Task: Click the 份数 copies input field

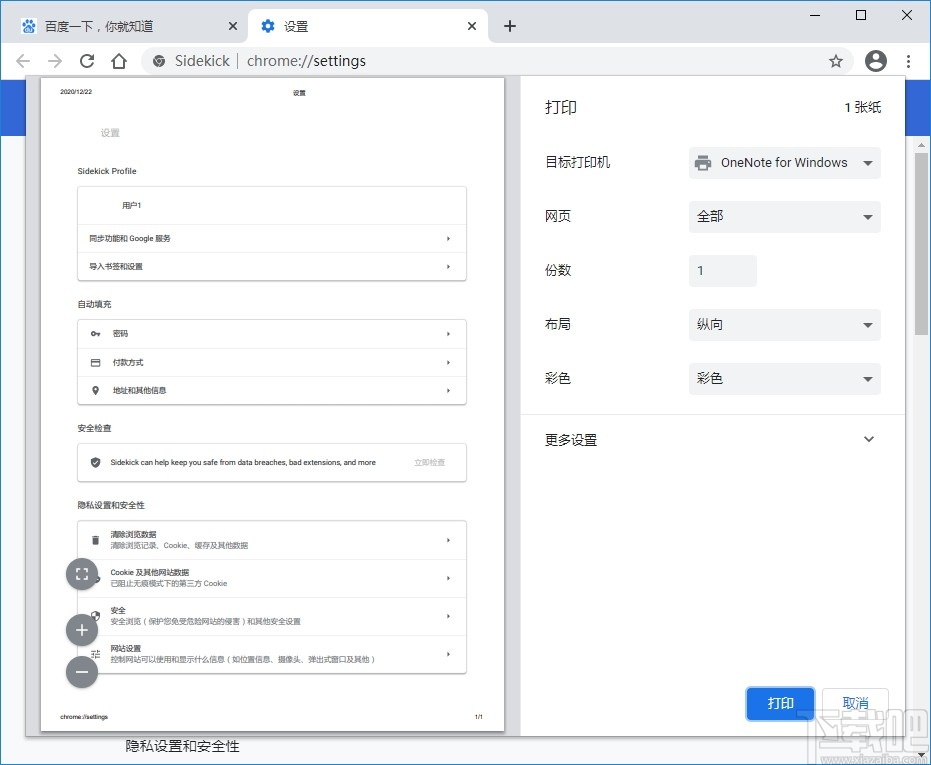Action: [x=722, y=270]
